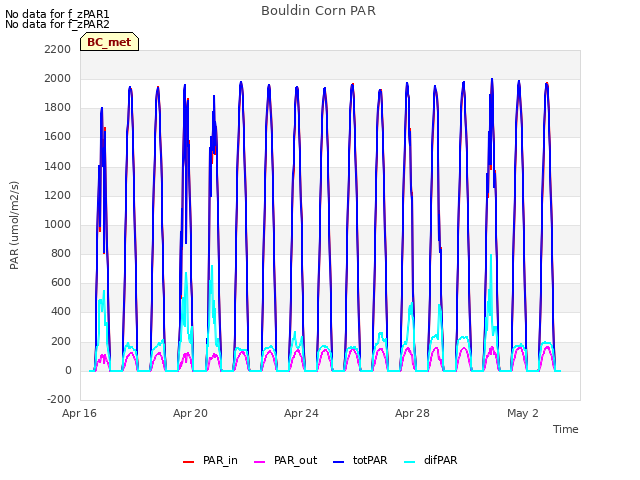Select the PAR_in legend label
The image size is (640, 480).
(x=220, y=460)
